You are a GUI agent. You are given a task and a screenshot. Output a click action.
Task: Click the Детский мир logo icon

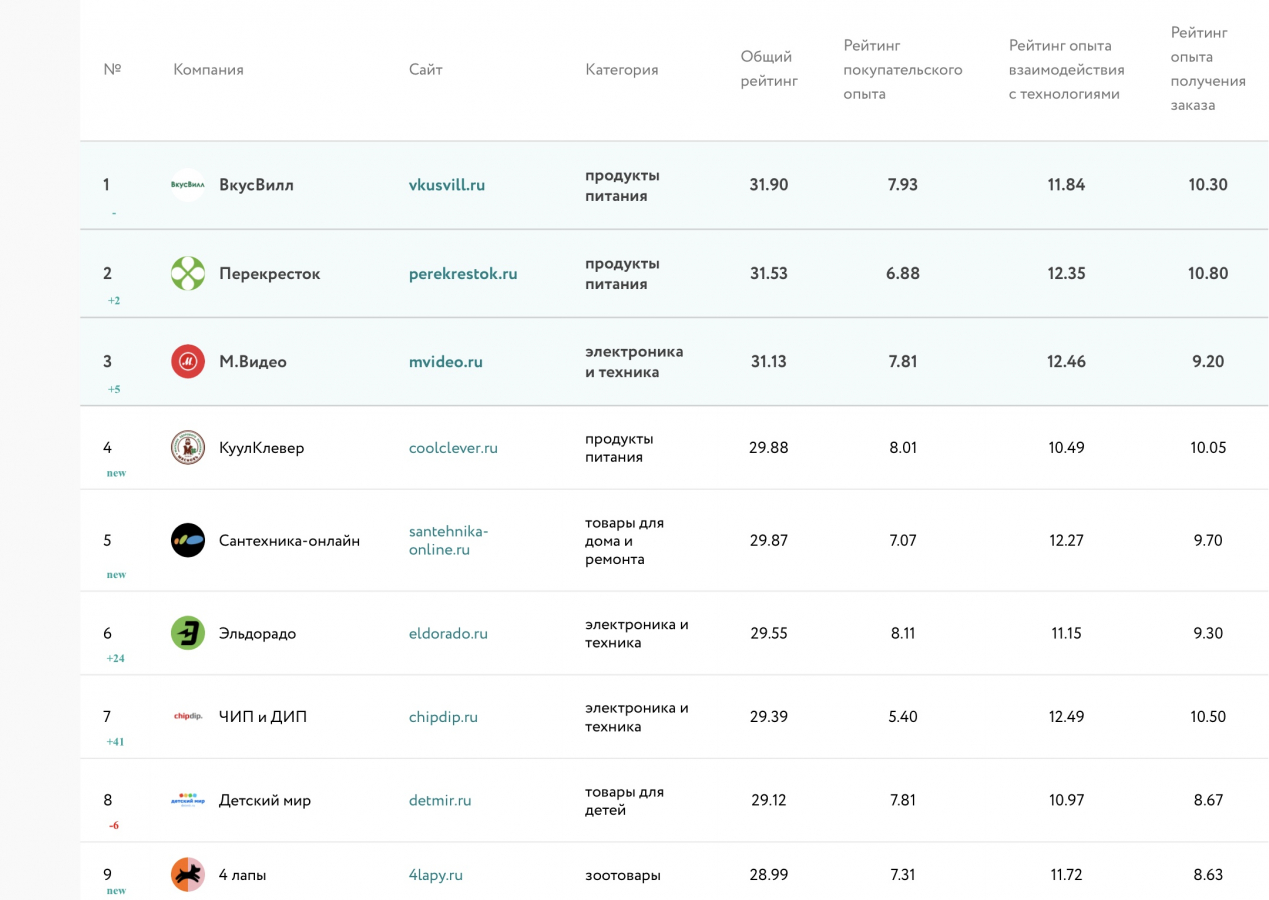tap(188, 800)
